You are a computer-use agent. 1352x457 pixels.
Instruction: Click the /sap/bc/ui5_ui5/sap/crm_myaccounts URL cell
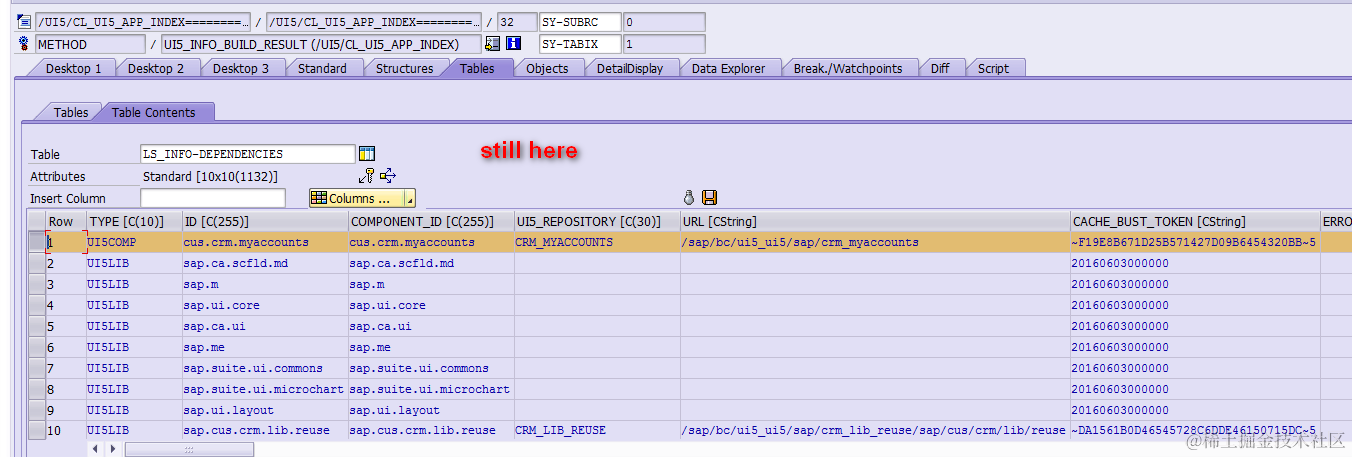pyautogui.click(x=874, y=242)
